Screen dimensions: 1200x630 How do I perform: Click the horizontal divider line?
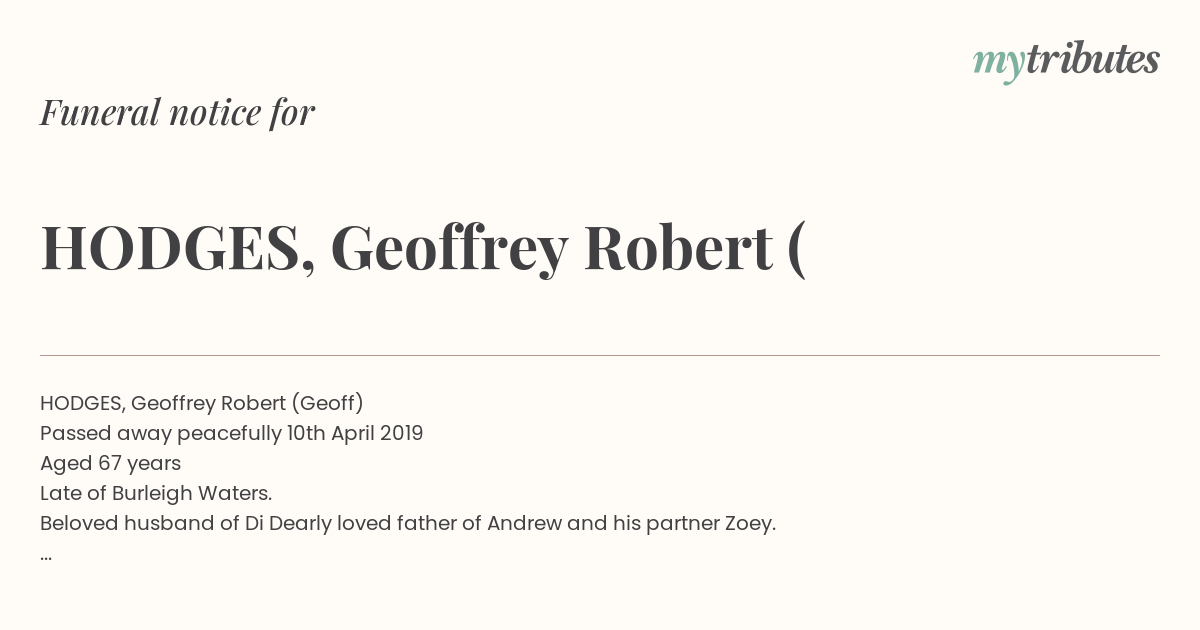(x=600, y=355)
